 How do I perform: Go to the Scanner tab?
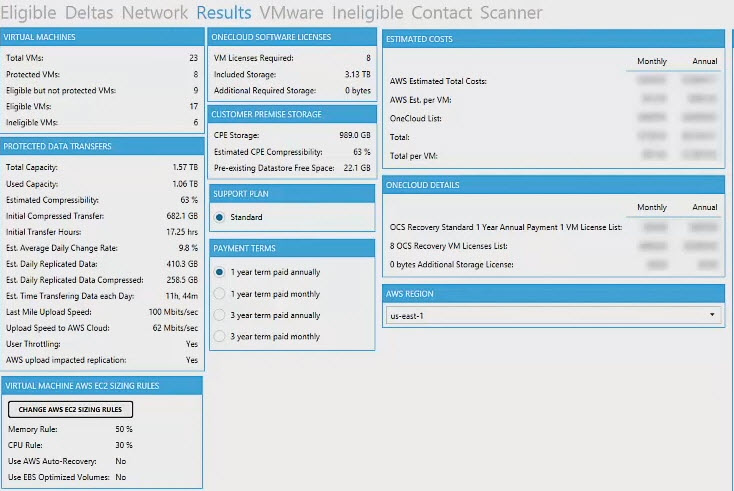tap(511, 13)
